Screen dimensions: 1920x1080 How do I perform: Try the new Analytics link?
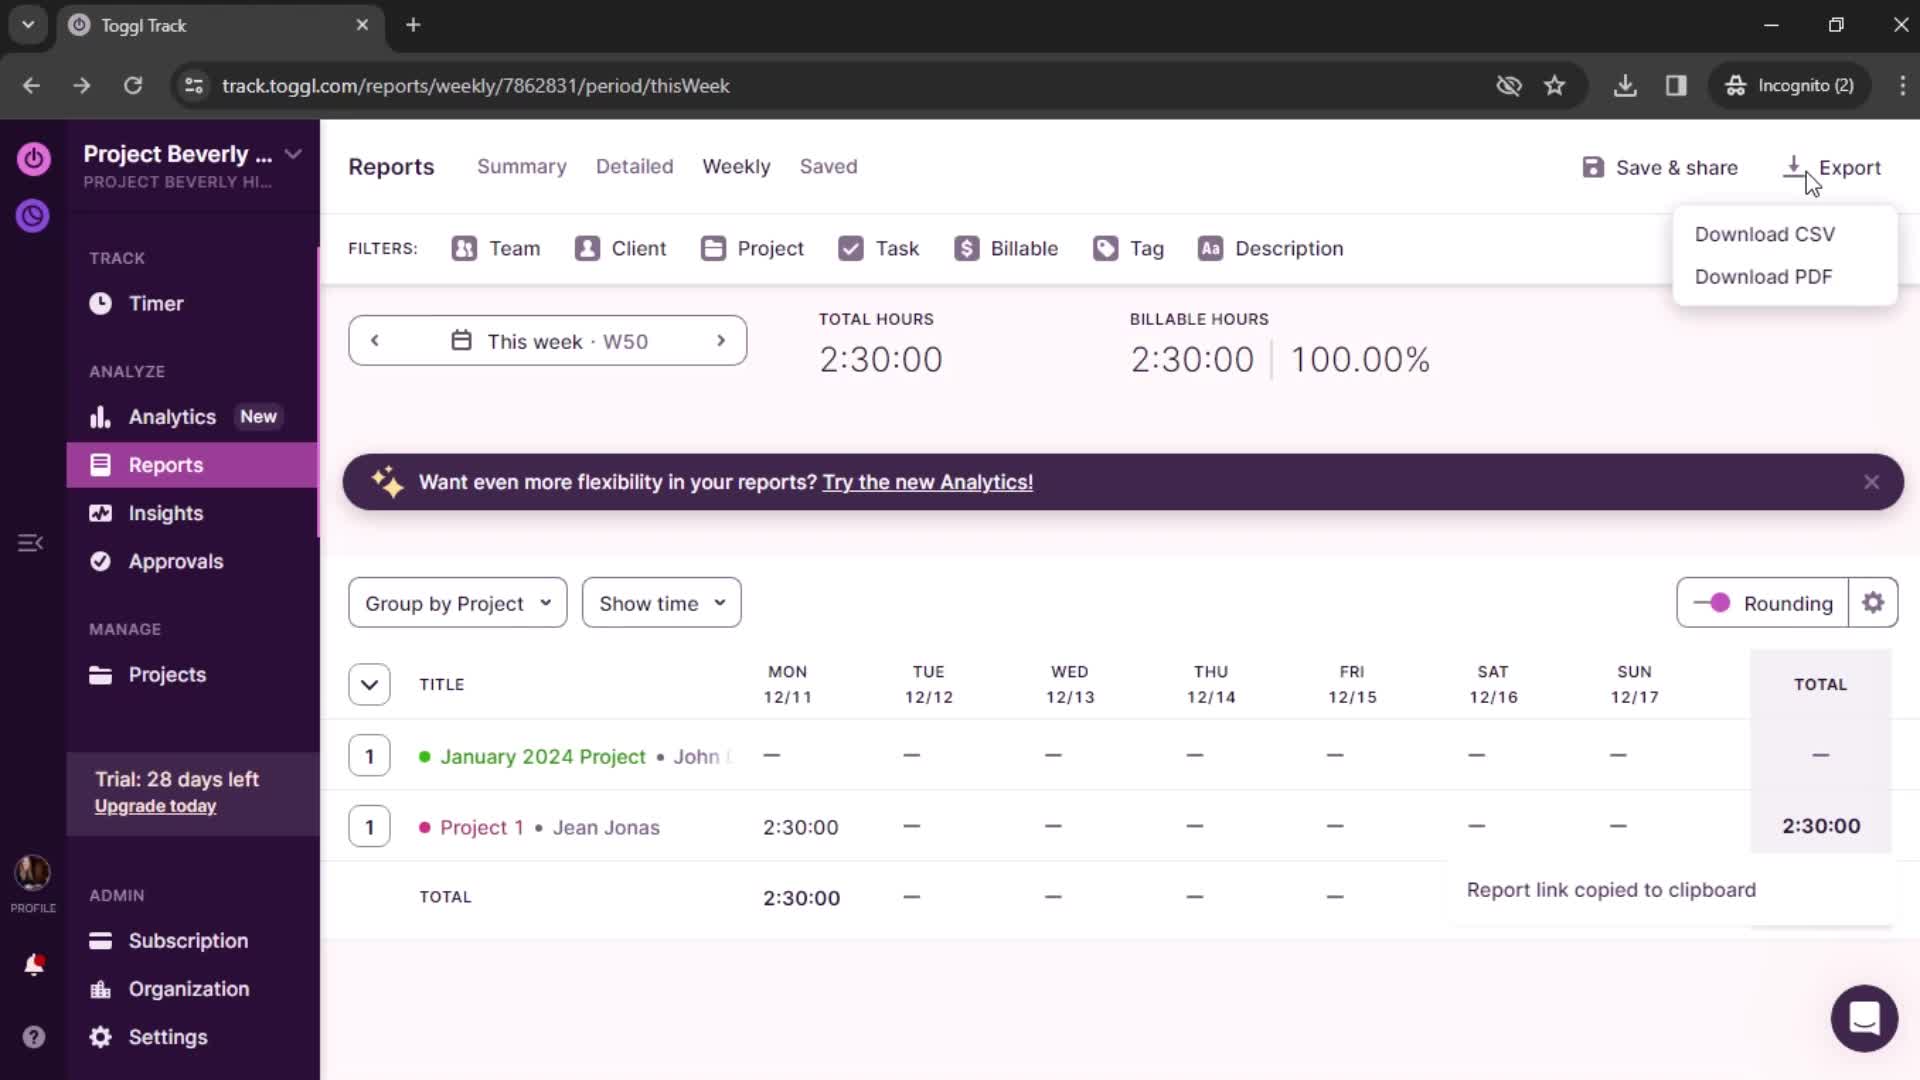click(928, 481)
